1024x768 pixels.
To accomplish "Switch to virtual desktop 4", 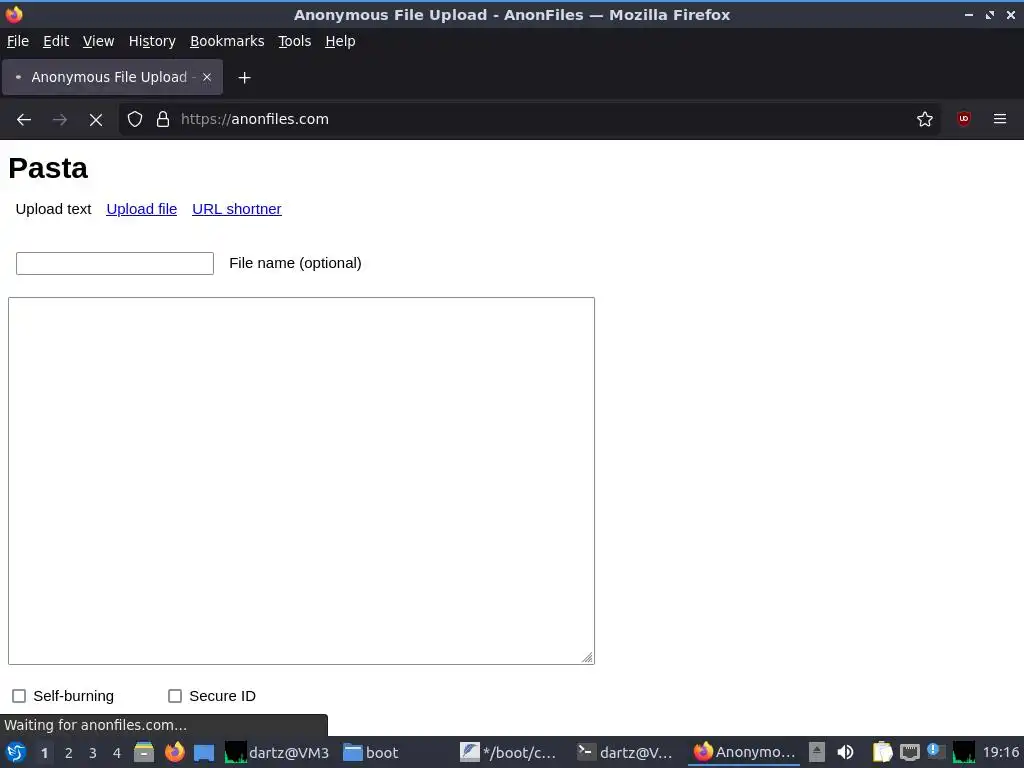I will pos(117,753).
